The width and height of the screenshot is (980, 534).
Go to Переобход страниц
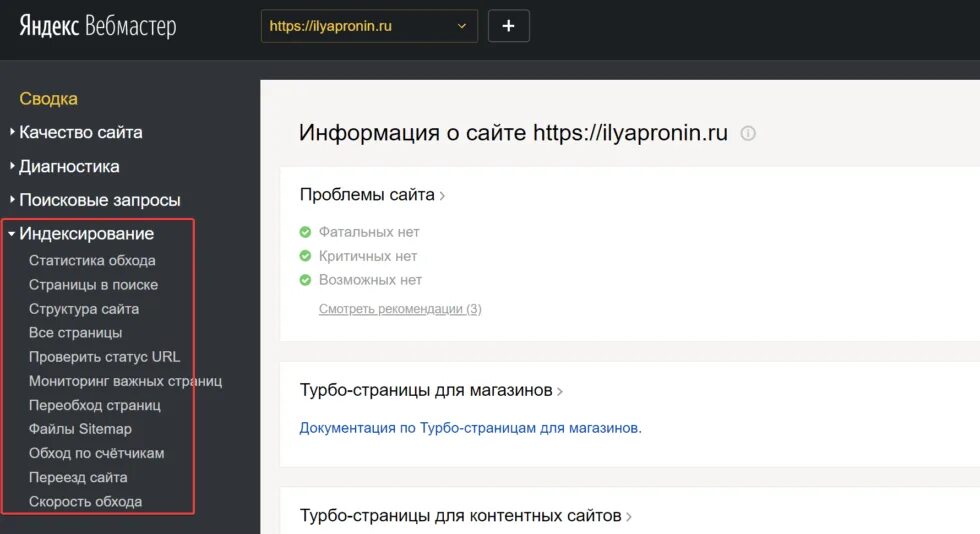click(x=94, y=405)
